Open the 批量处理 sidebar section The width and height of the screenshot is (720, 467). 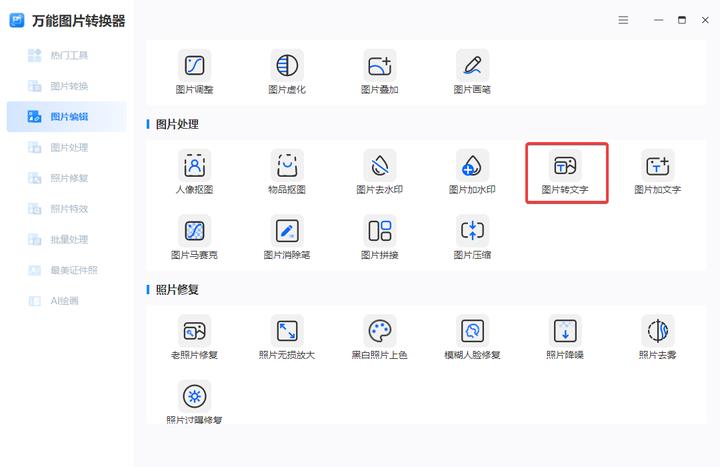[x=68, y=239]
